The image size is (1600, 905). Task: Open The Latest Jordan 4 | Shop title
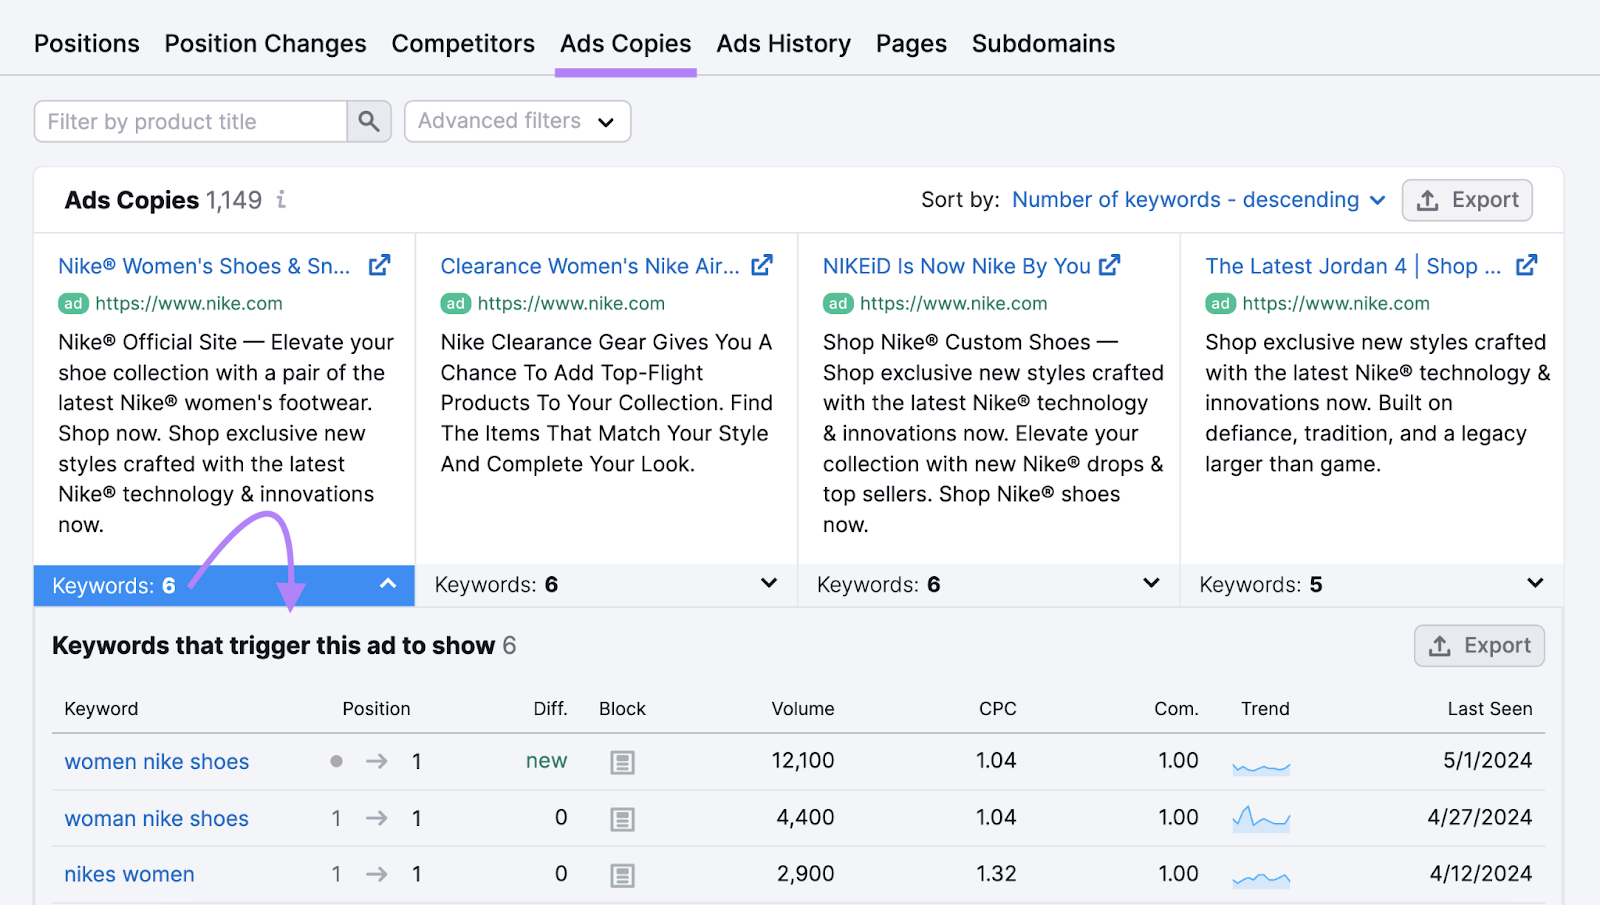coord(1353,266)
